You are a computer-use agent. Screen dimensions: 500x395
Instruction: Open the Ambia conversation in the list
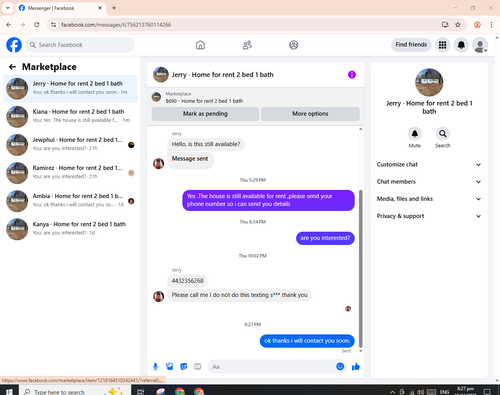coord(70,201)
